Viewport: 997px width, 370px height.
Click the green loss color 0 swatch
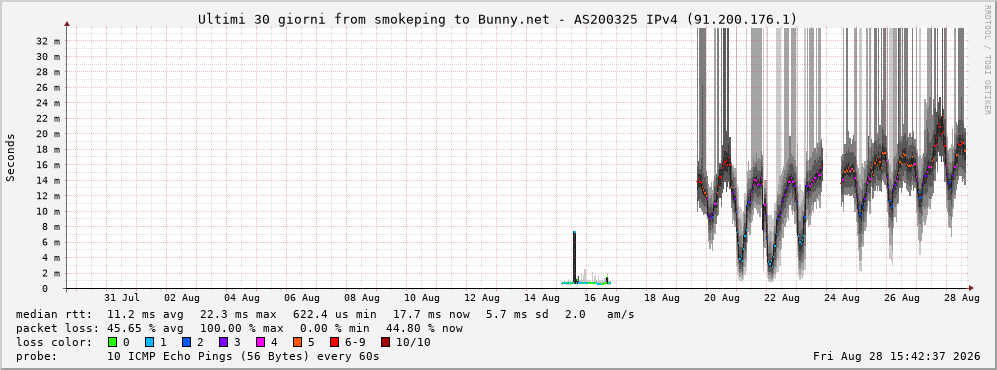113,342
